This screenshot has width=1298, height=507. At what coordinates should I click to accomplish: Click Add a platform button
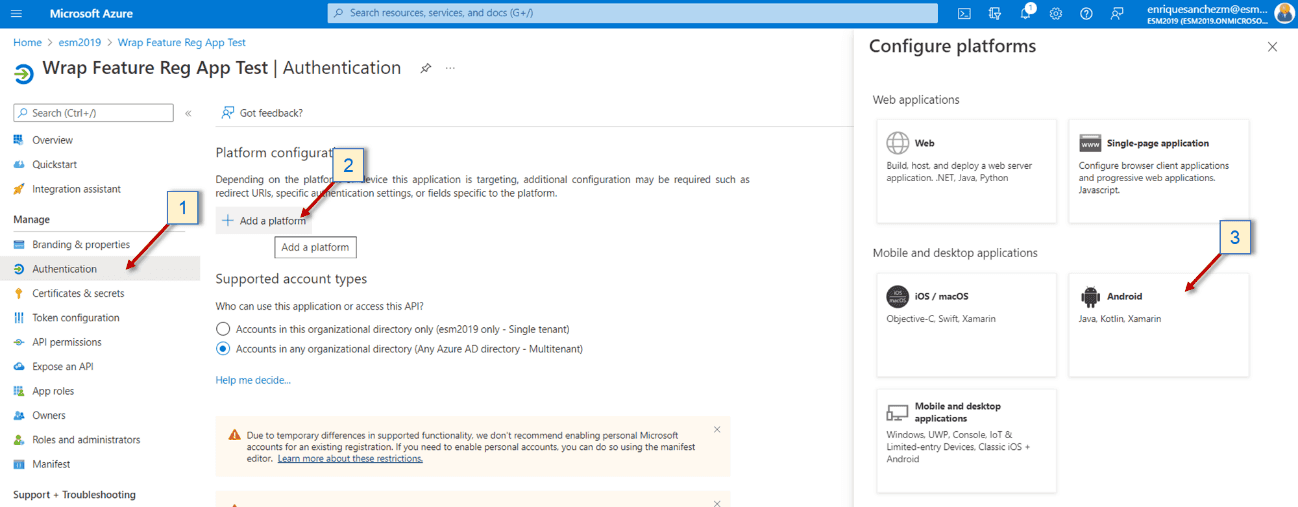coord(264,221)
